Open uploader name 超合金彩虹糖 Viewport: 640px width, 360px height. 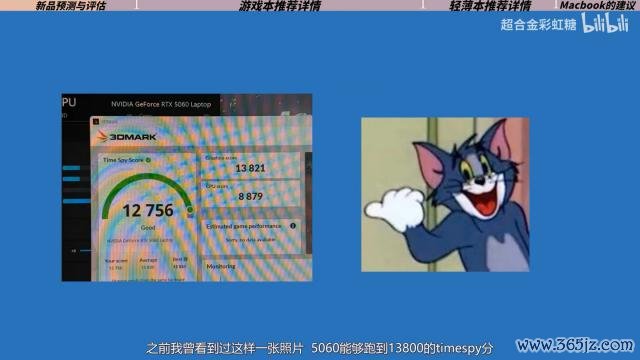click(538, 24)
